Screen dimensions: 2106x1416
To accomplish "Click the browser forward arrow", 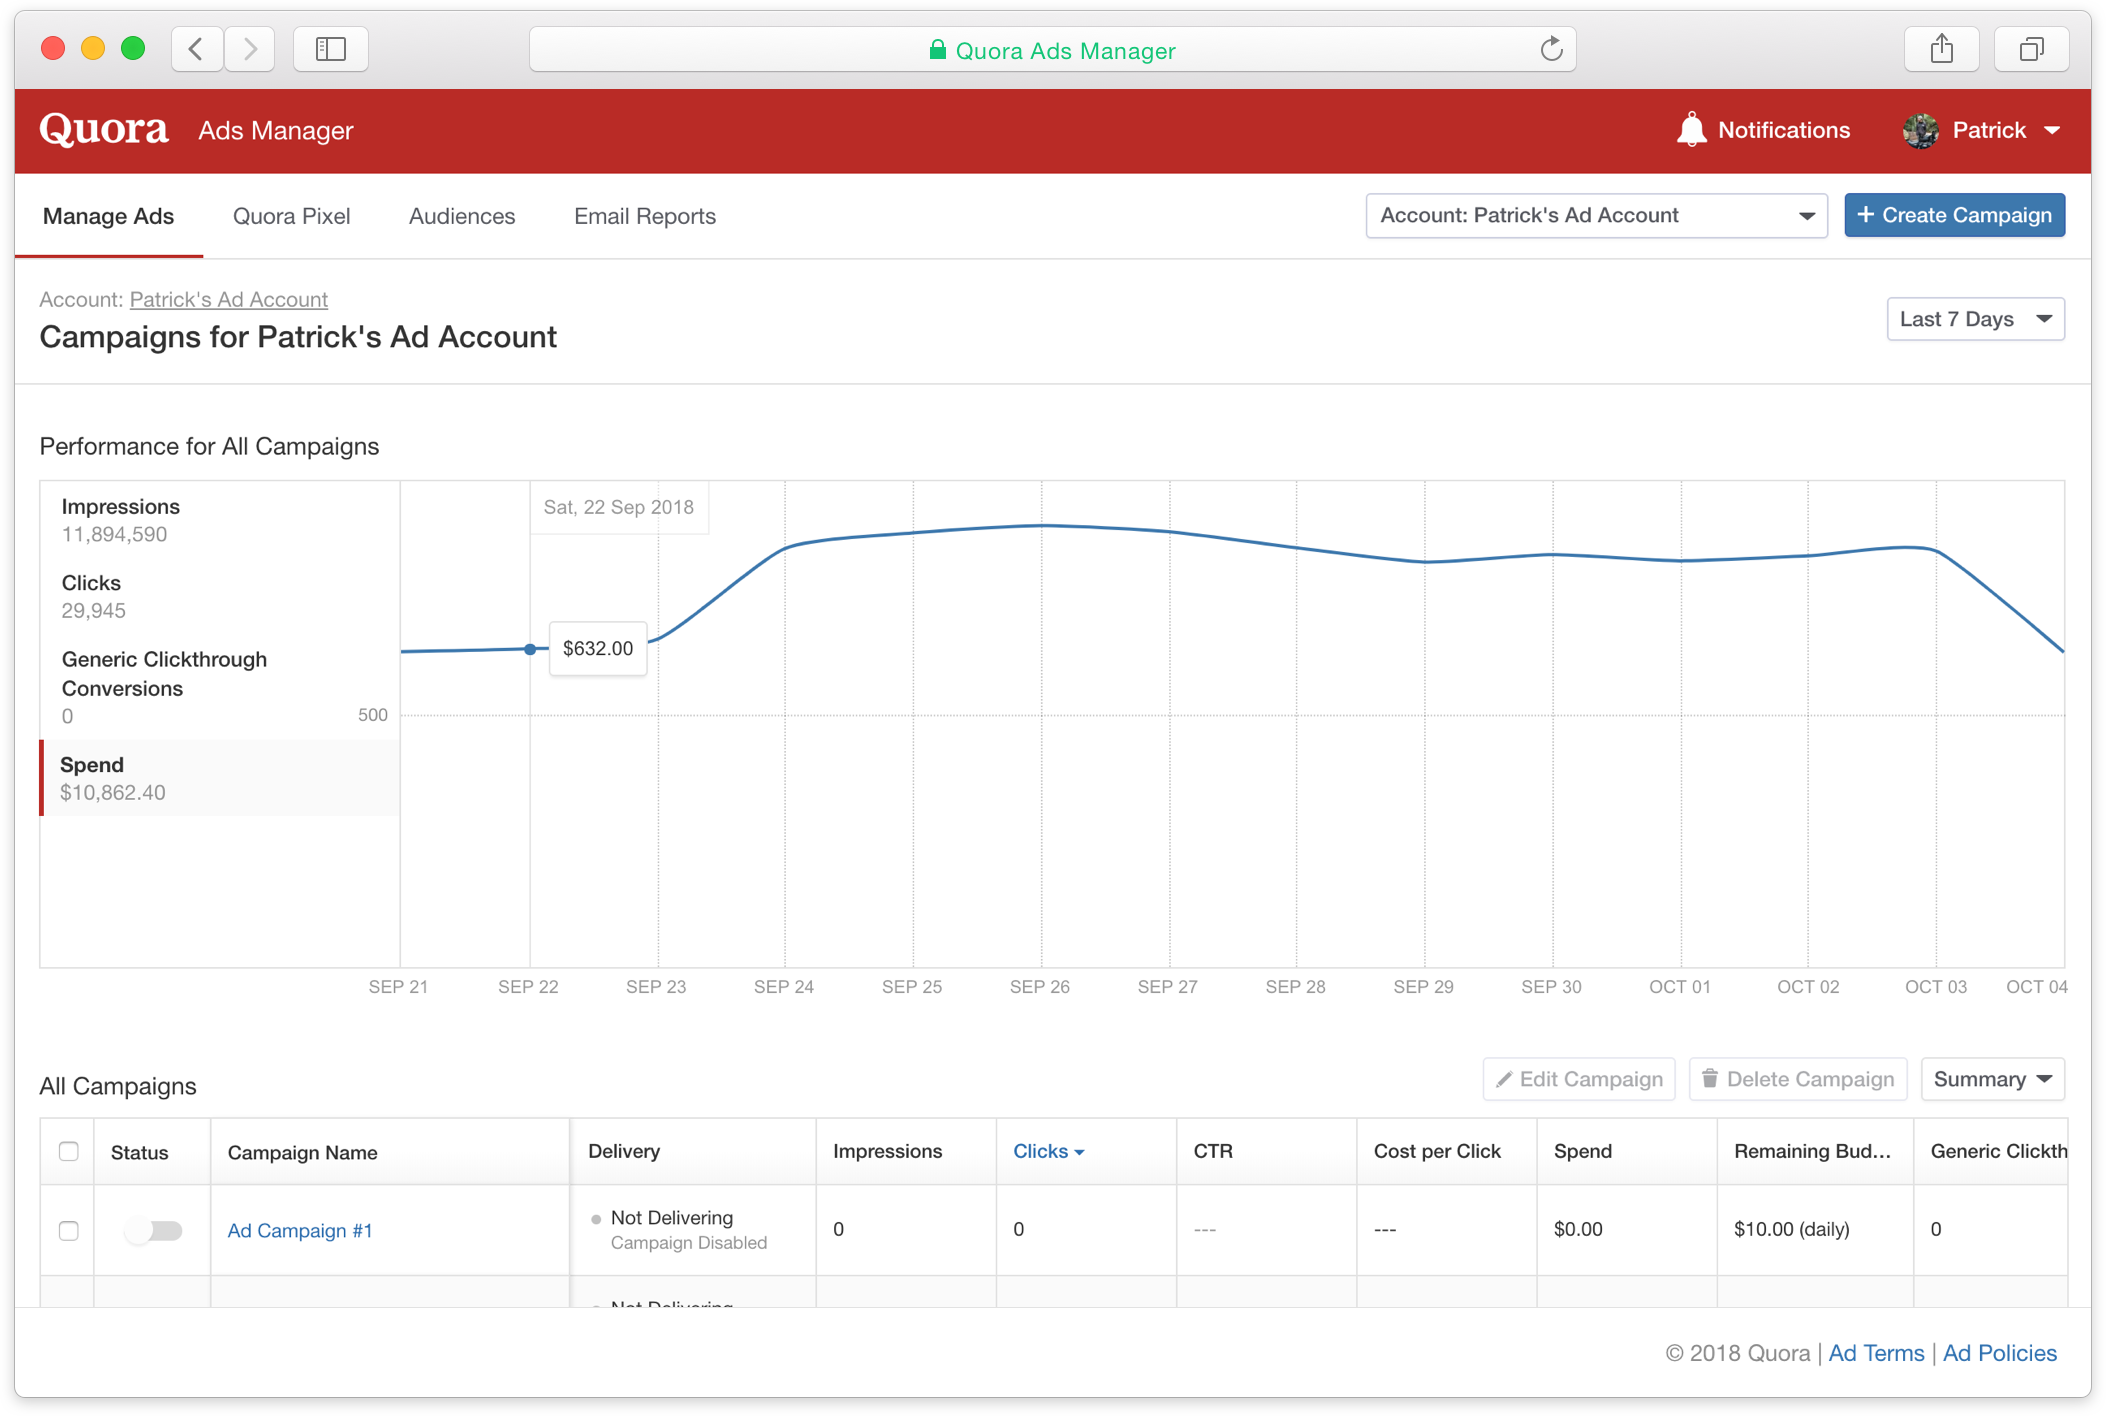I will click(x=249, y=49).
